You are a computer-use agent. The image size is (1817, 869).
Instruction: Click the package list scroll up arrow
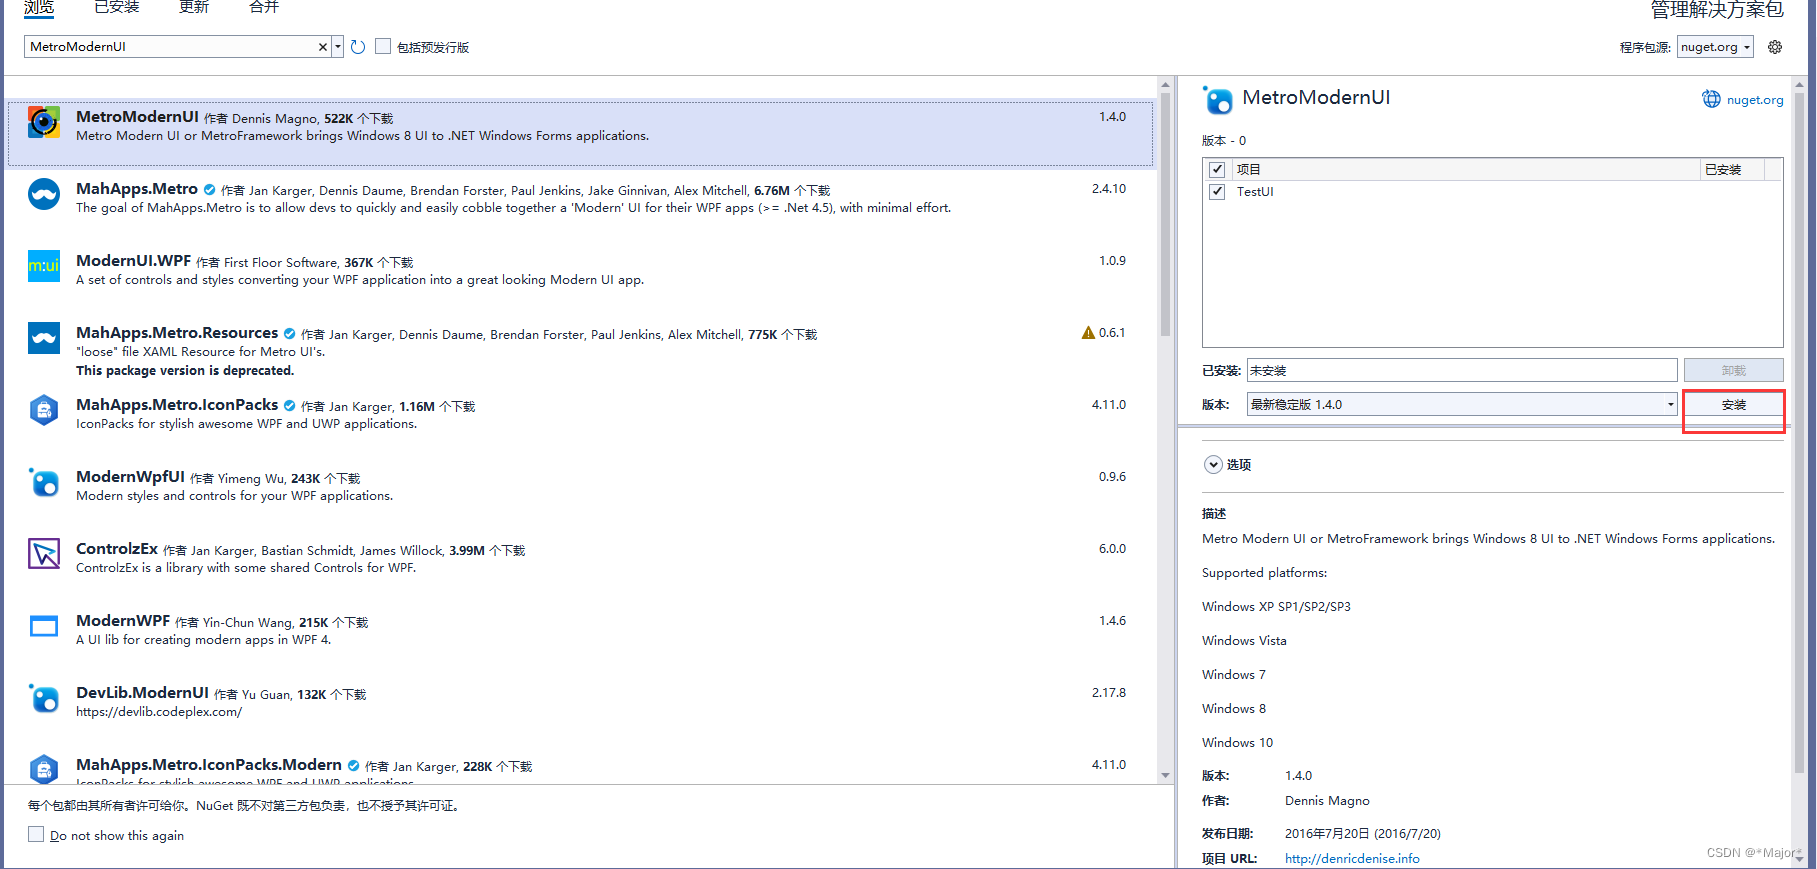coord(1165,86)
